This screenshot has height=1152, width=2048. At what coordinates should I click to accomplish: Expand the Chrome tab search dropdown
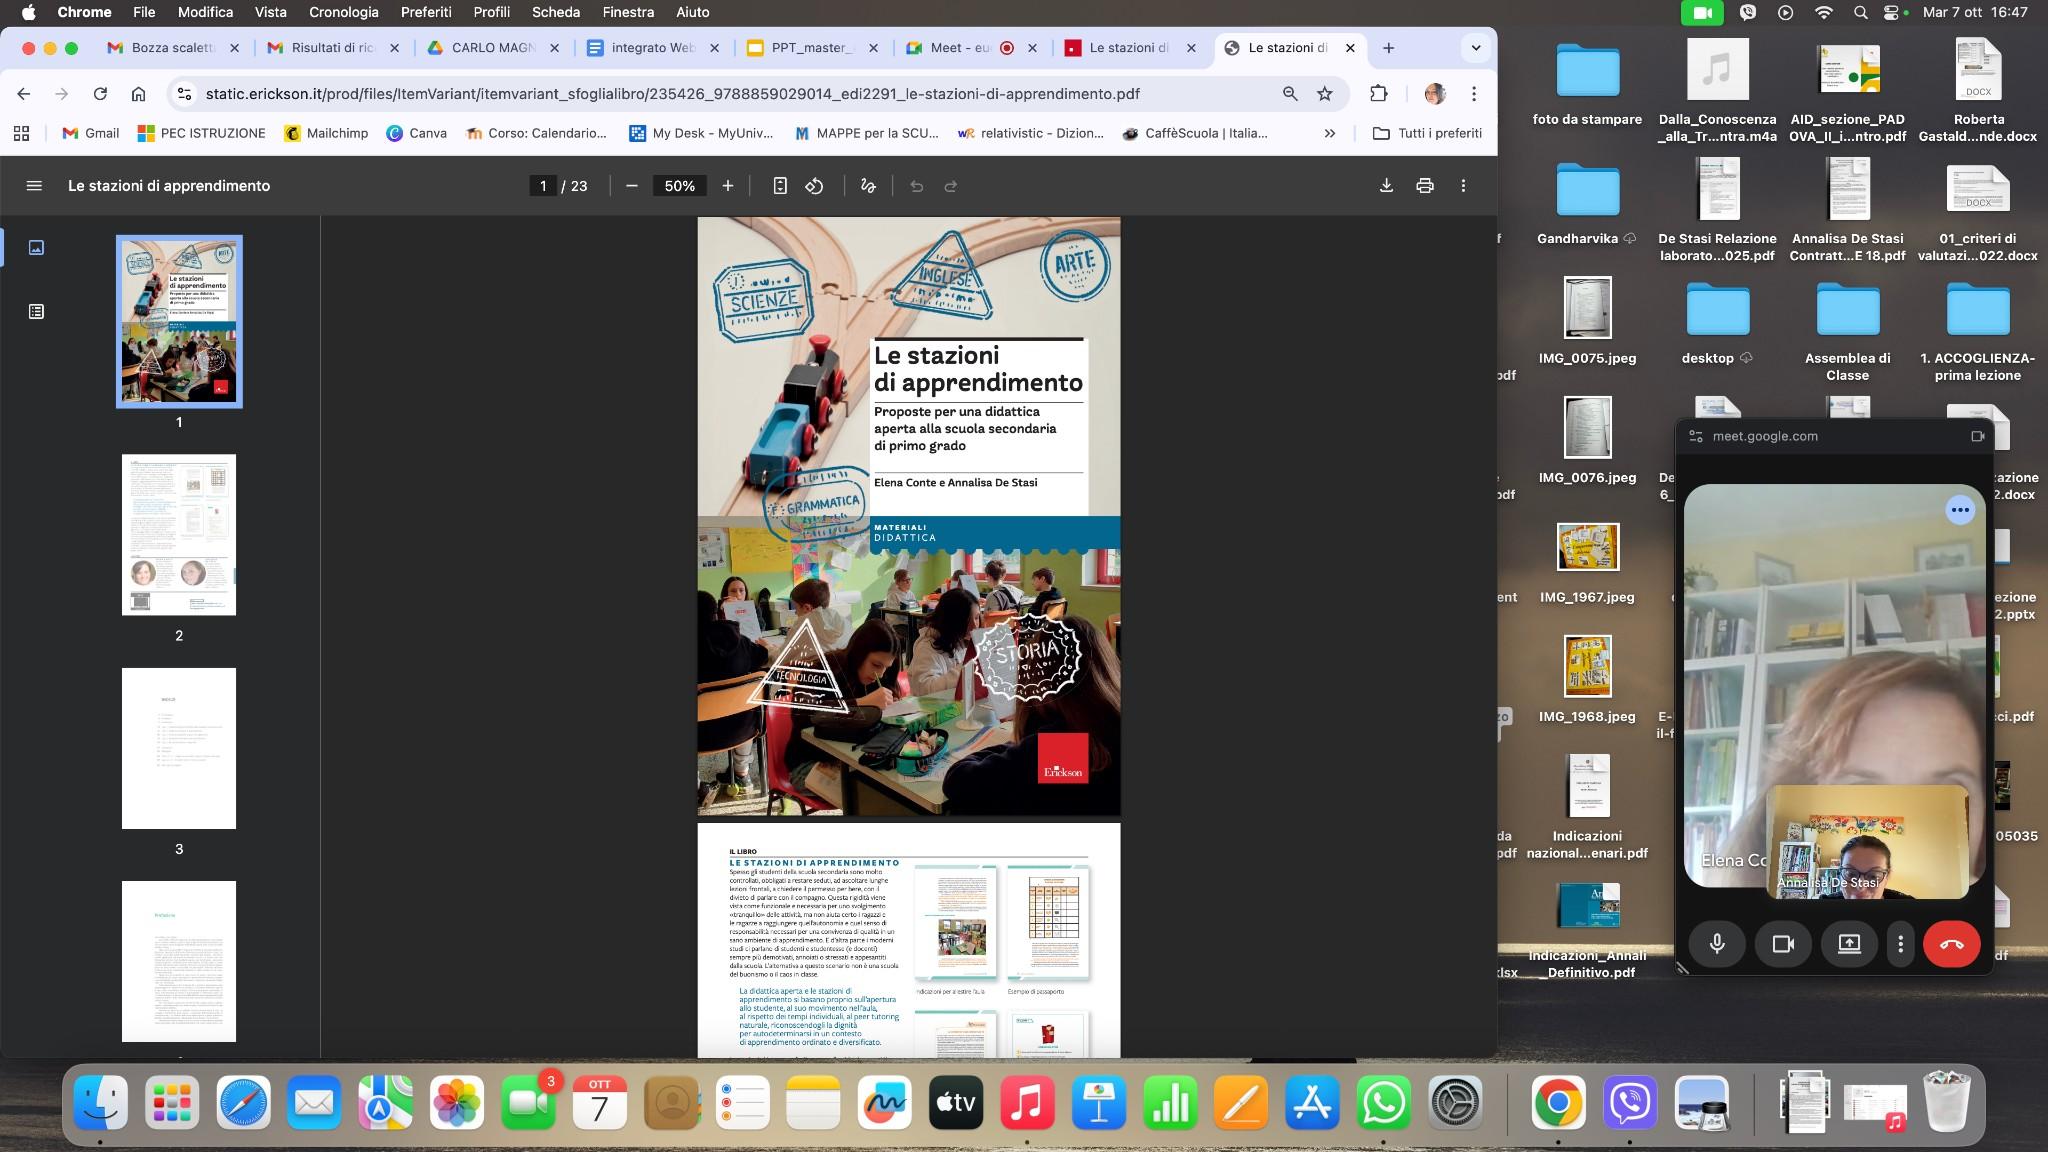pos(1475,48)
